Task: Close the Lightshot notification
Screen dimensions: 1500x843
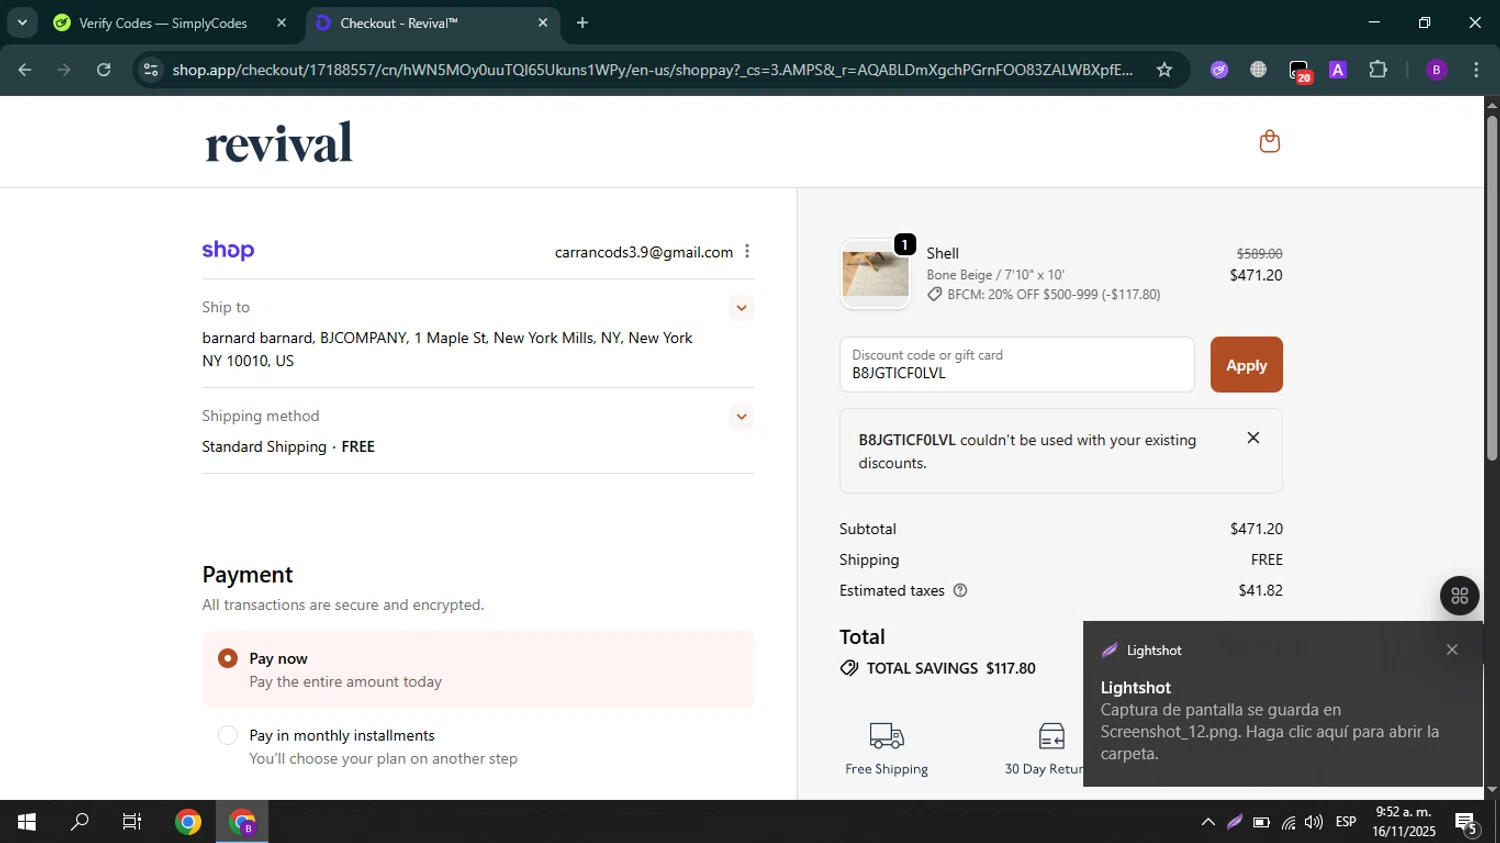Action: 1452,650
